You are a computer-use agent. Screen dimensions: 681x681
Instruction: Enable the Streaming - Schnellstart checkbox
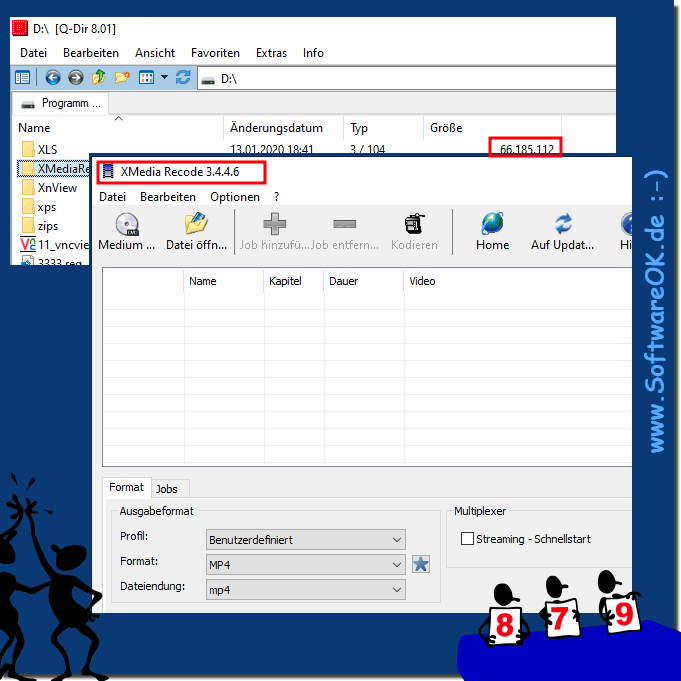coord(467,539)
